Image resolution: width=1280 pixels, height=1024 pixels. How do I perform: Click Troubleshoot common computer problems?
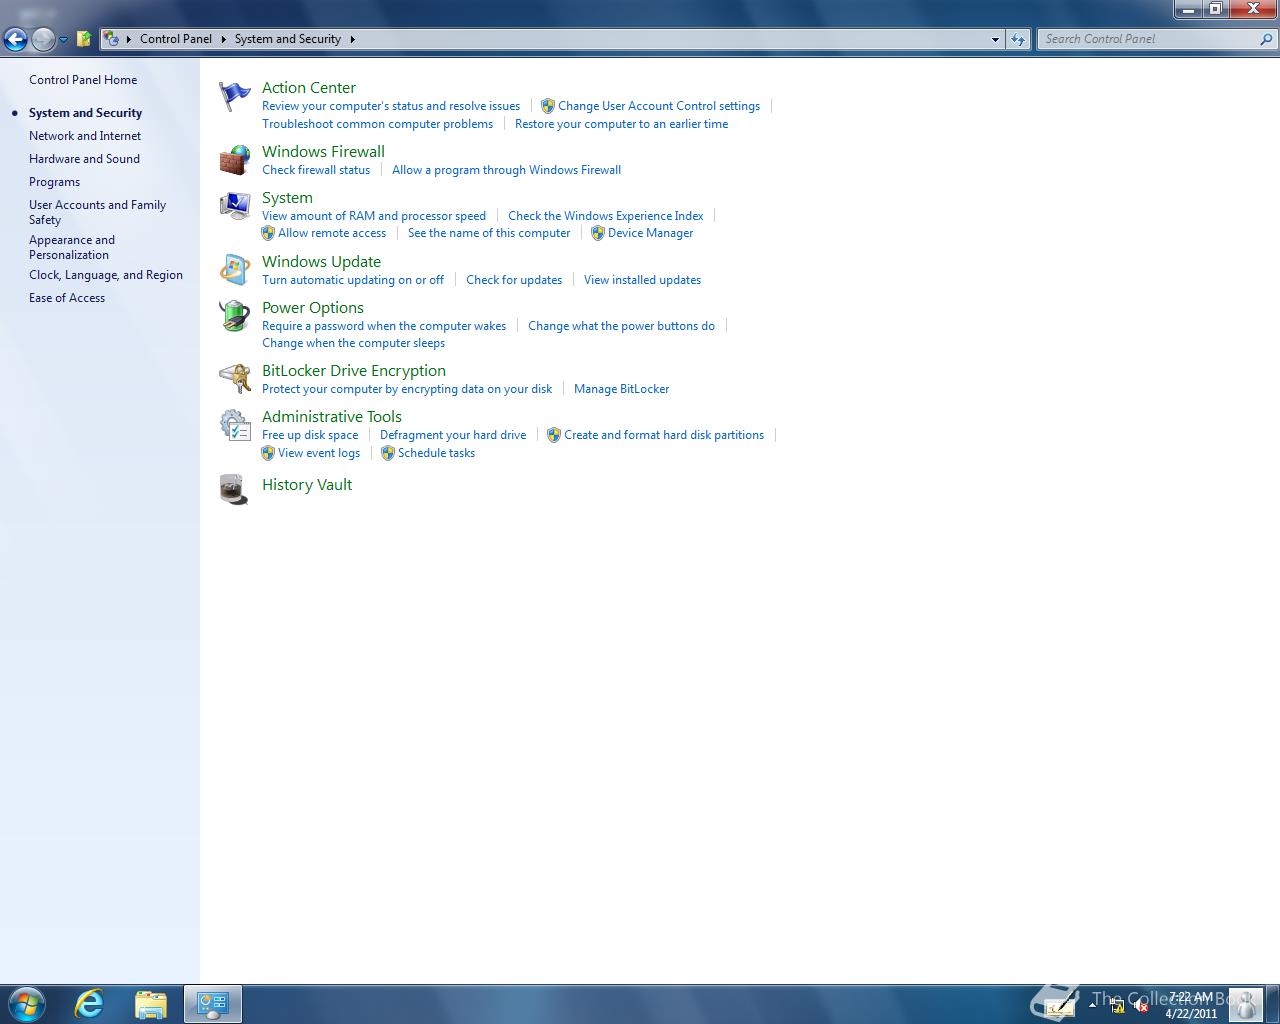pyautogui.click(x=377, y=124)
